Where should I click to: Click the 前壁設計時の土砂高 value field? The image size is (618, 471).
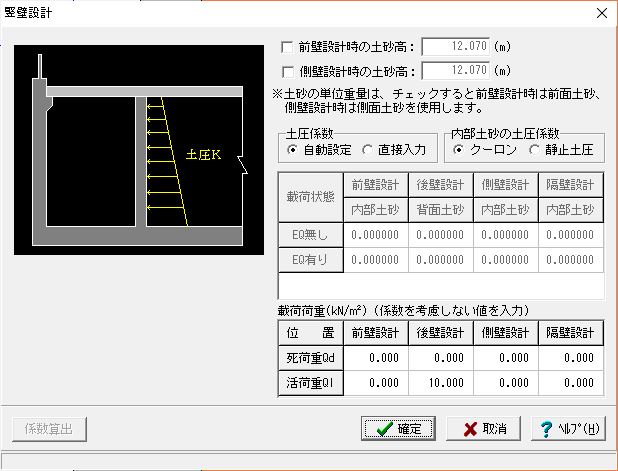tap(456, 47)
